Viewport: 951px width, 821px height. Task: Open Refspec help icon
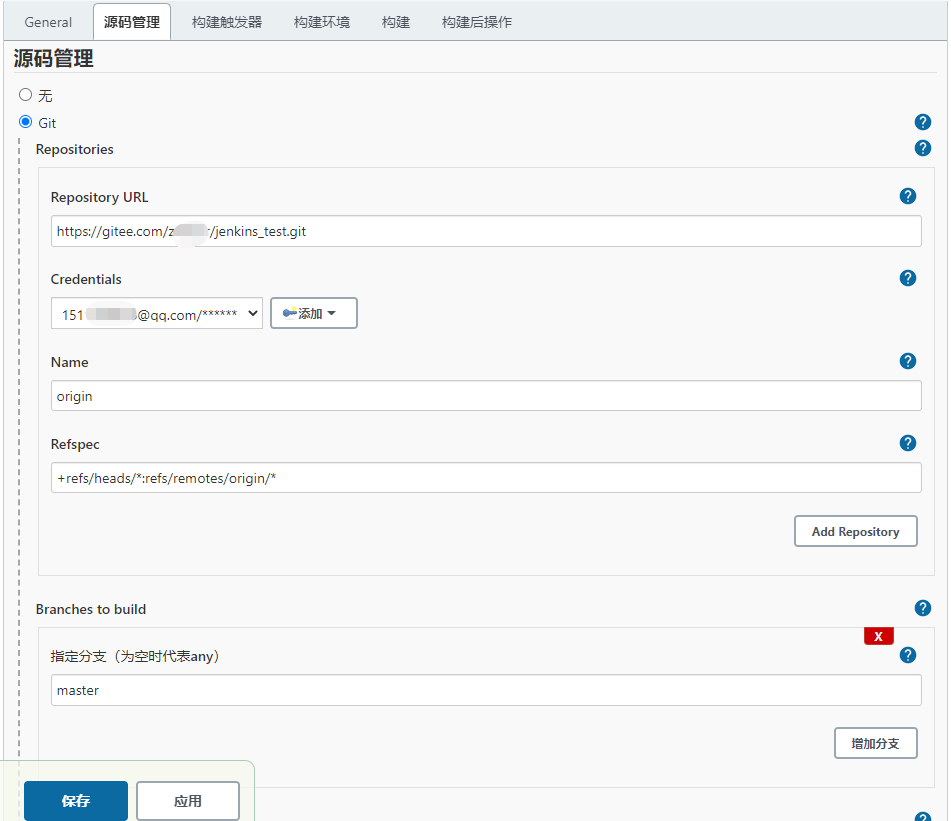pos(907,443)
